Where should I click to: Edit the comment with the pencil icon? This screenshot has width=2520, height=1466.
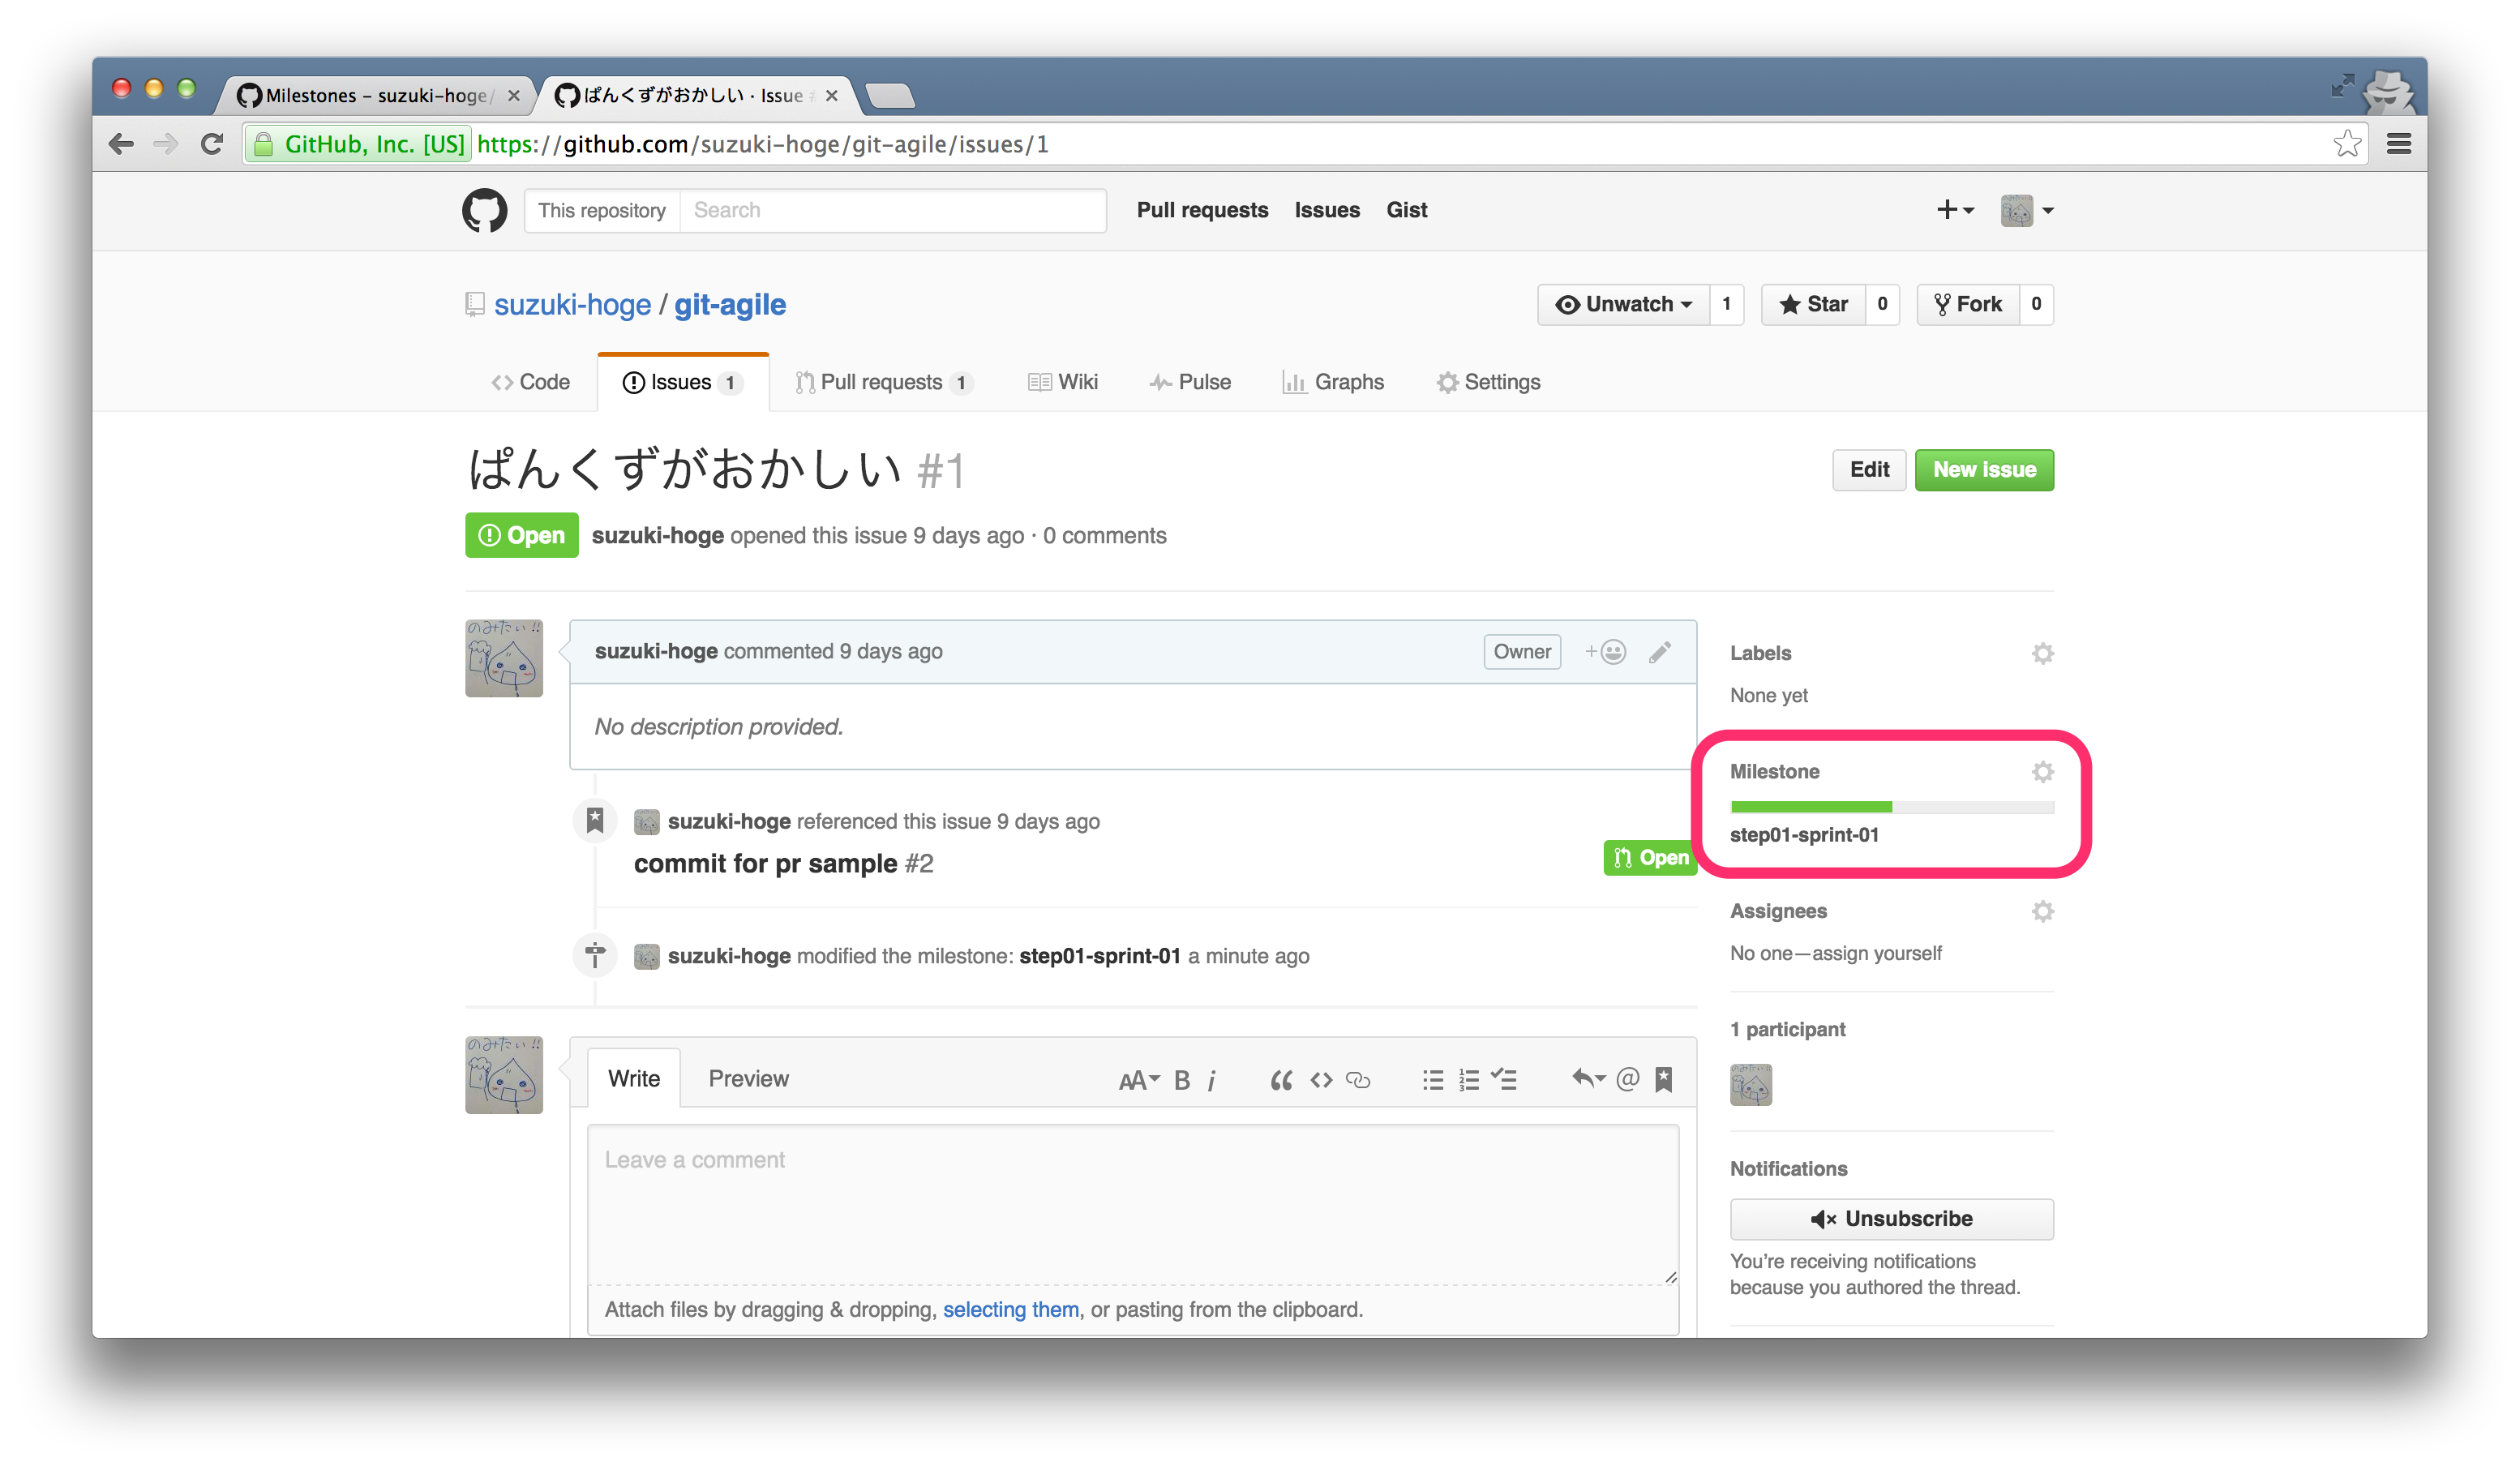point(1660,652)
